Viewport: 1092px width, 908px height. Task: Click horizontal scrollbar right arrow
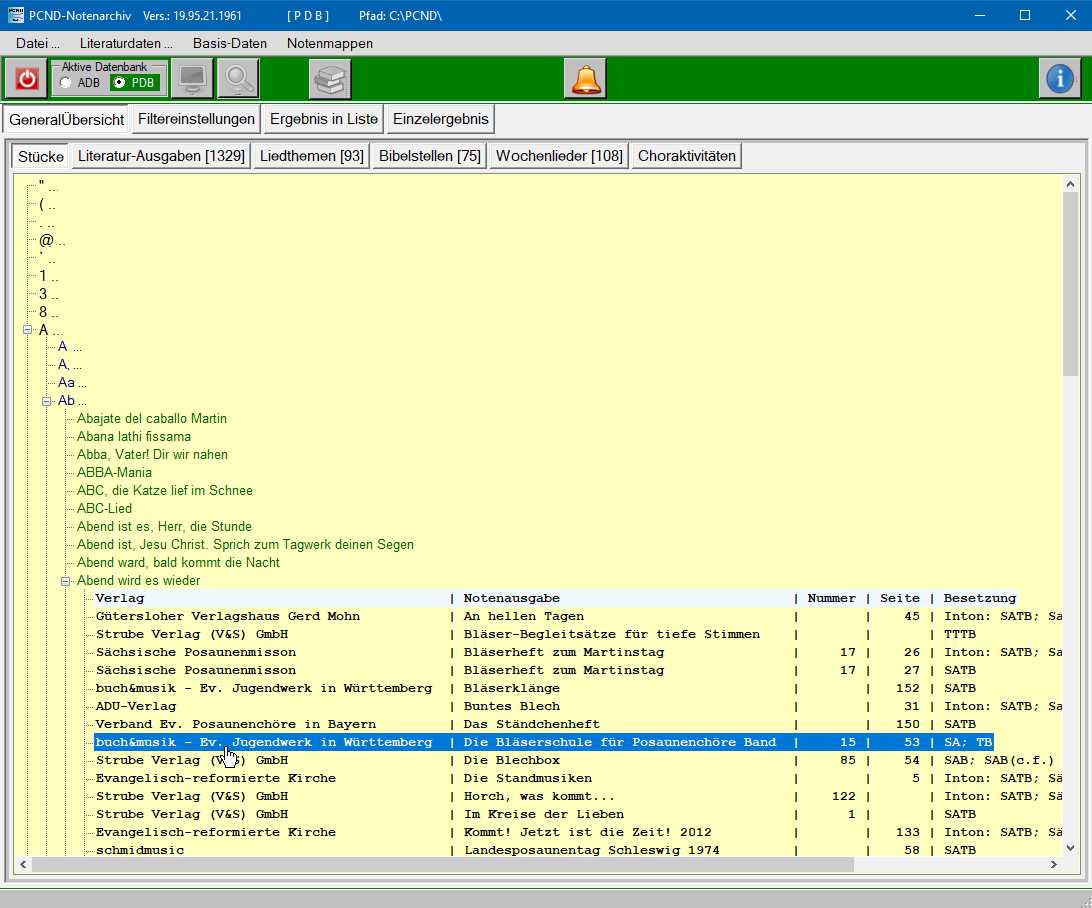[x=1054, y=864]
